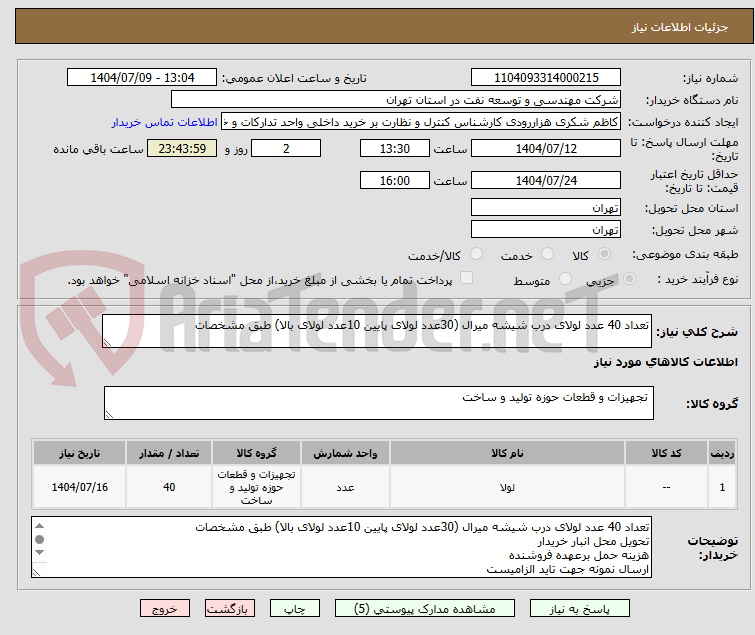Select the کالا/خدمت radio button
This screenshot has height=635, width=755.
click(476, 253)
